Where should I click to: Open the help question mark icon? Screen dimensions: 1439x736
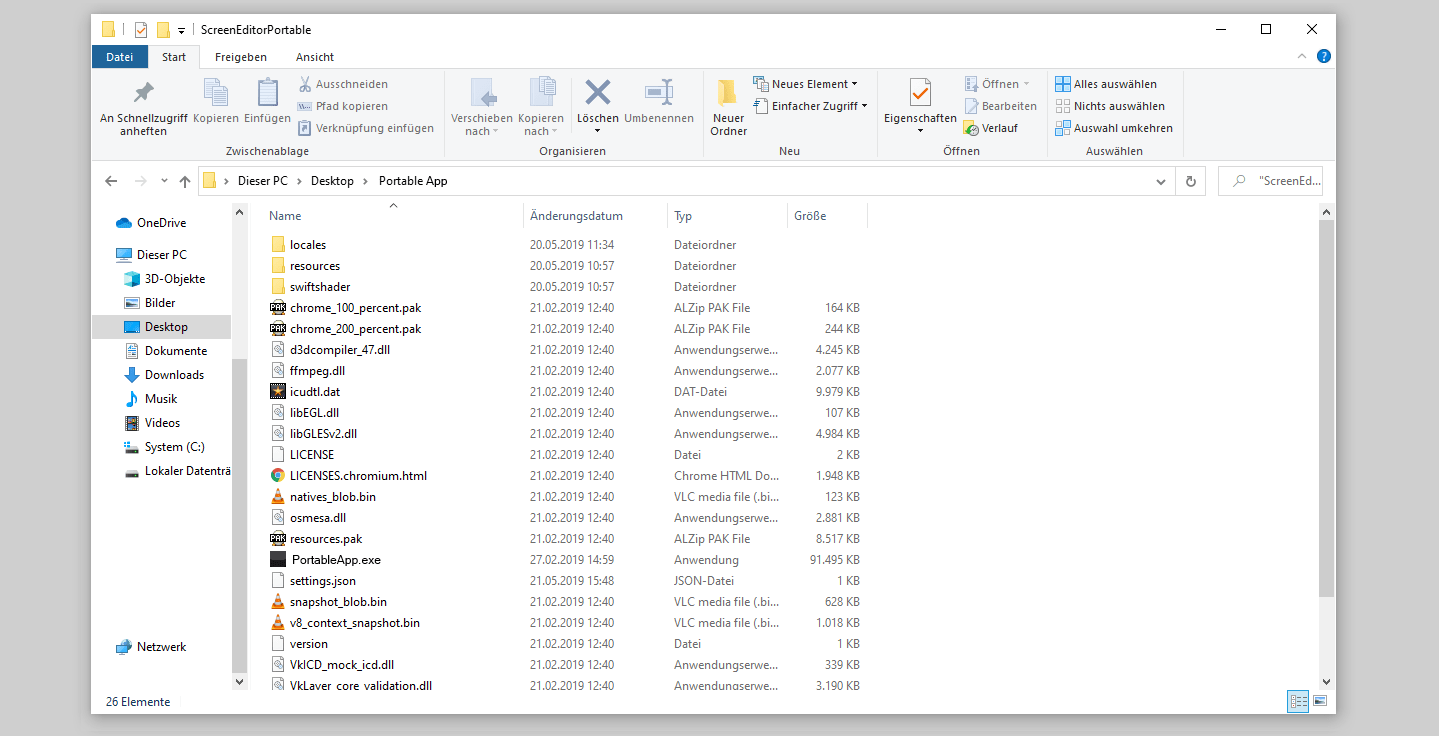tap(1323, 57)
